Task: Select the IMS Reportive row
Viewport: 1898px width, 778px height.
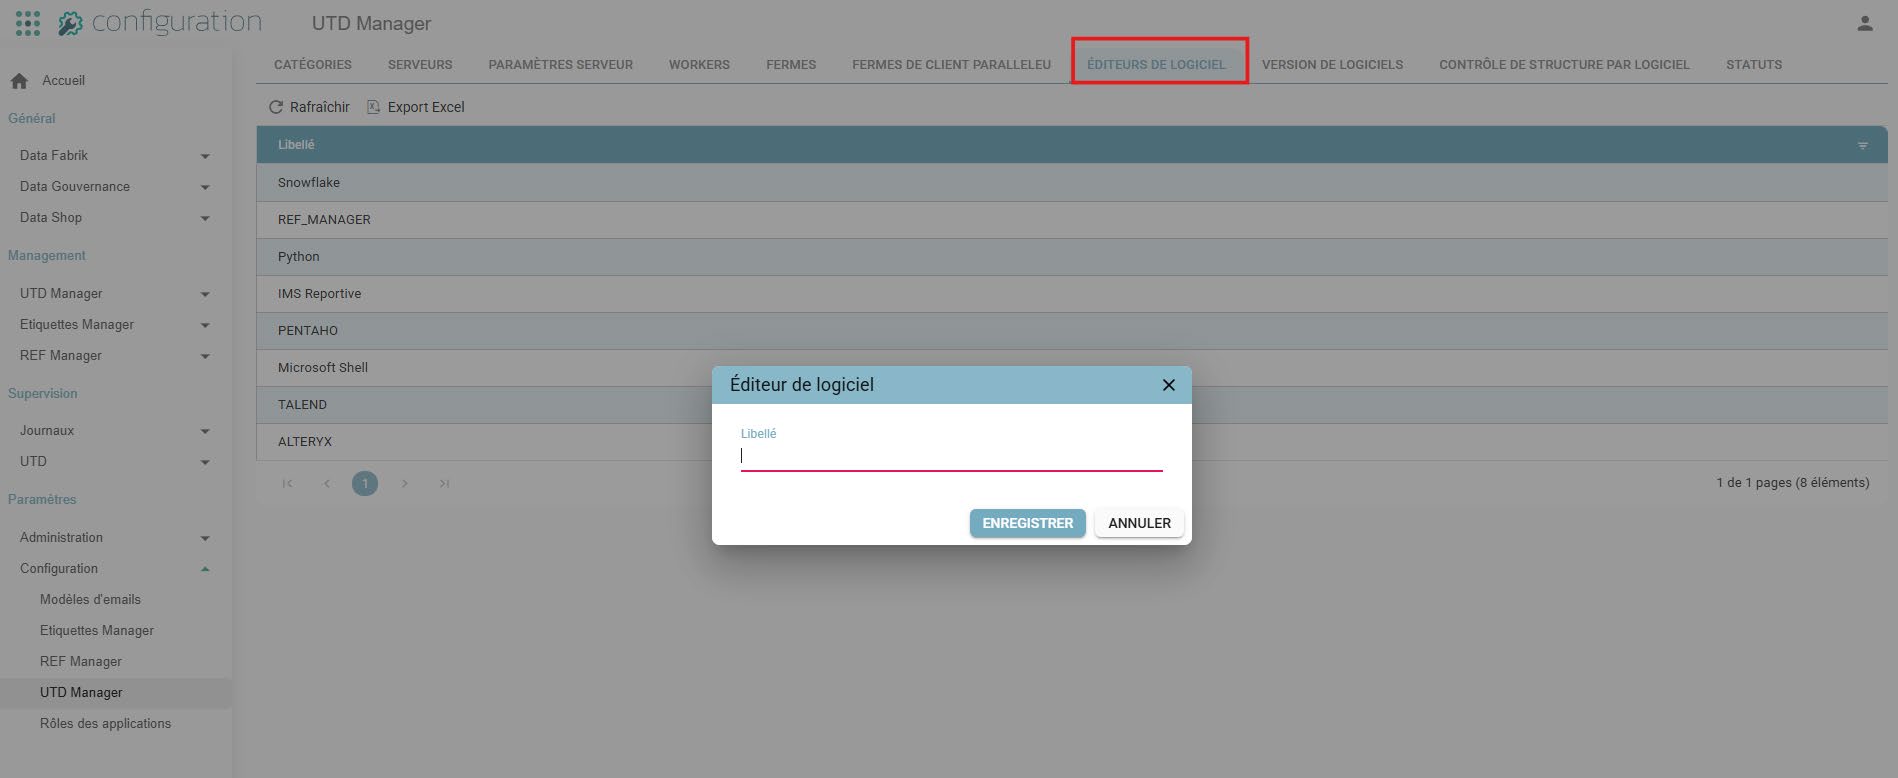Action: point(1072,294)
